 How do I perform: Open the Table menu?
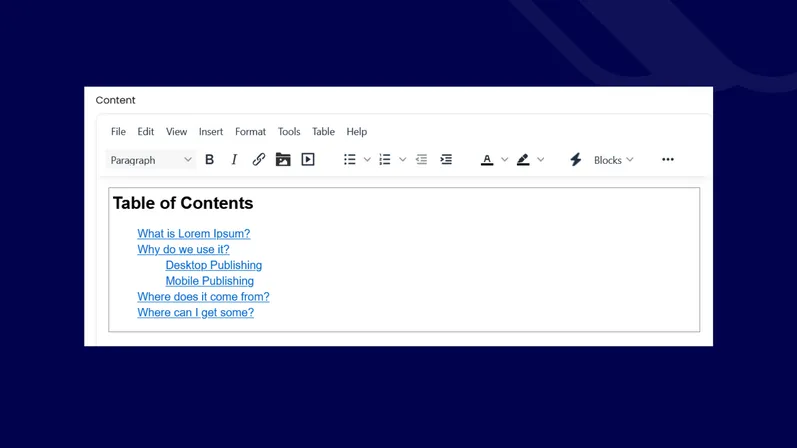pos(323,132)
